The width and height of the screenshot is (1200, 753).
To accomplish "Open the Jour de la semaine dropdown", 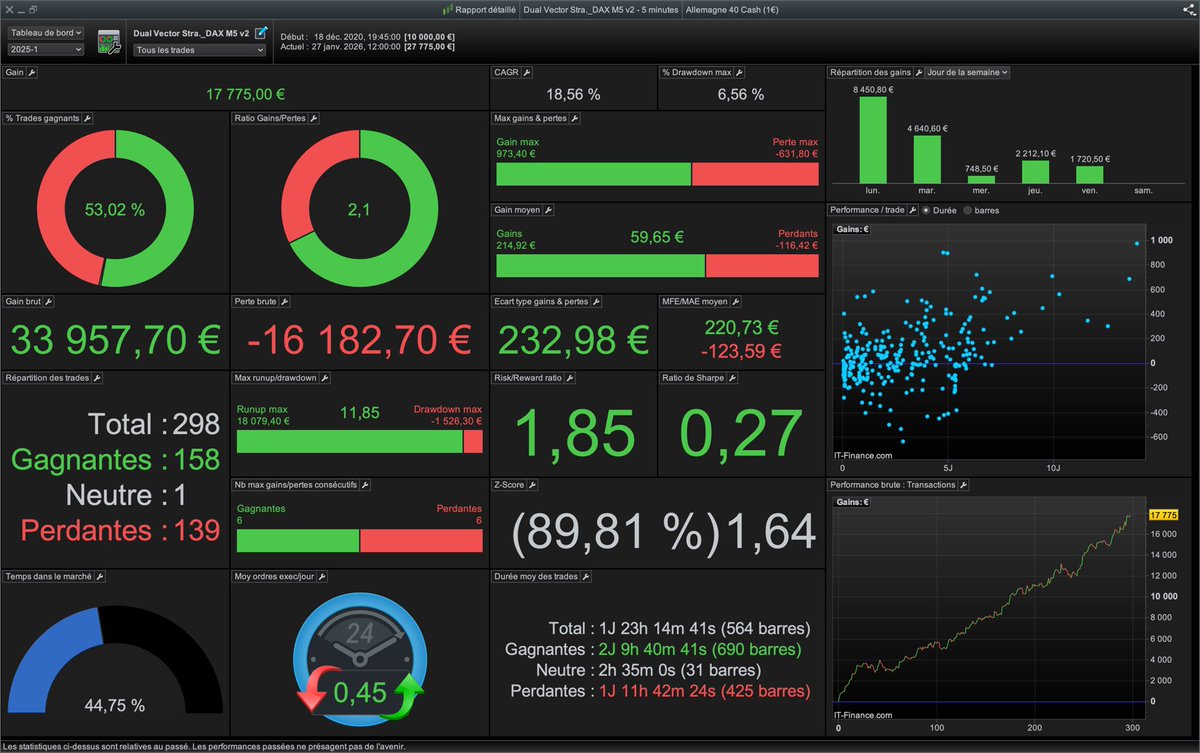I will (x=967, y=72).
